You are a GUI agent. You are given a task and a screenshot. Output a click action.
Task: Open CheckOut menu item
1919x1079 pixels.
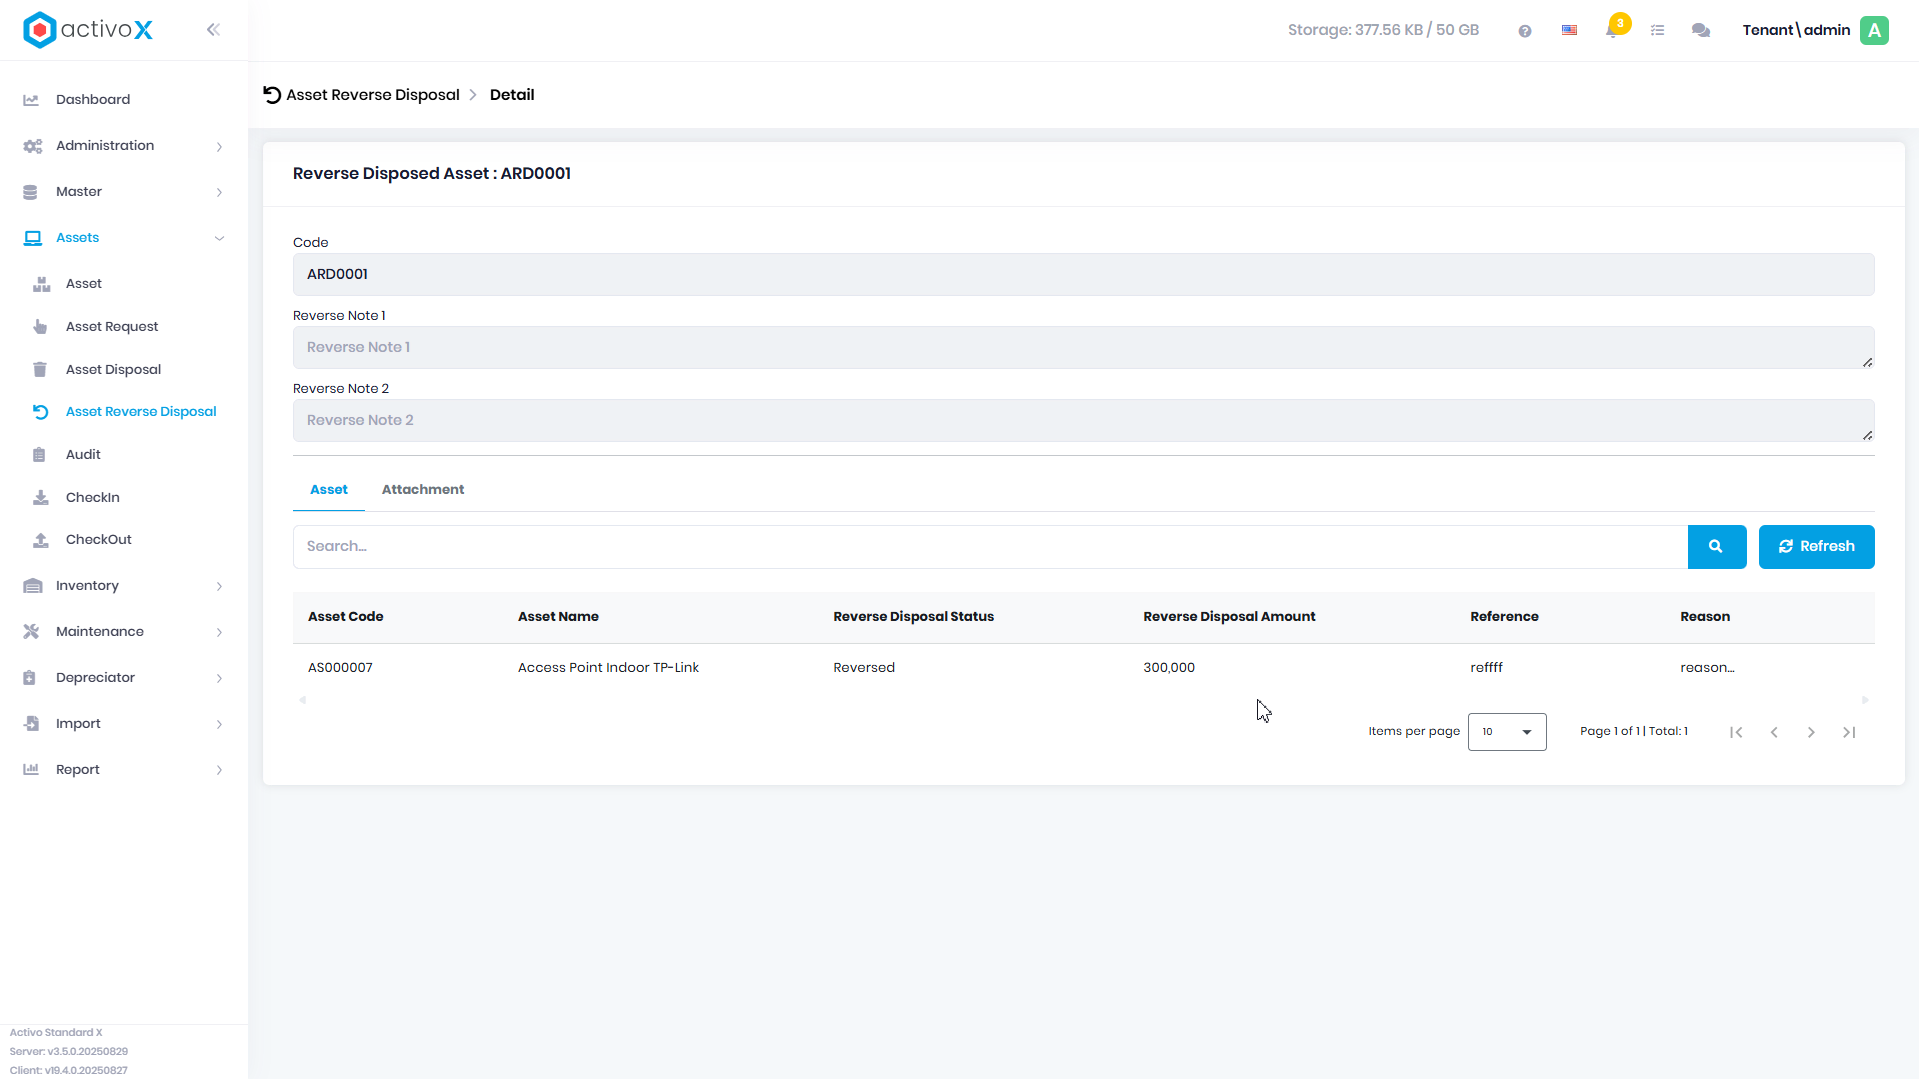(98, 540)
